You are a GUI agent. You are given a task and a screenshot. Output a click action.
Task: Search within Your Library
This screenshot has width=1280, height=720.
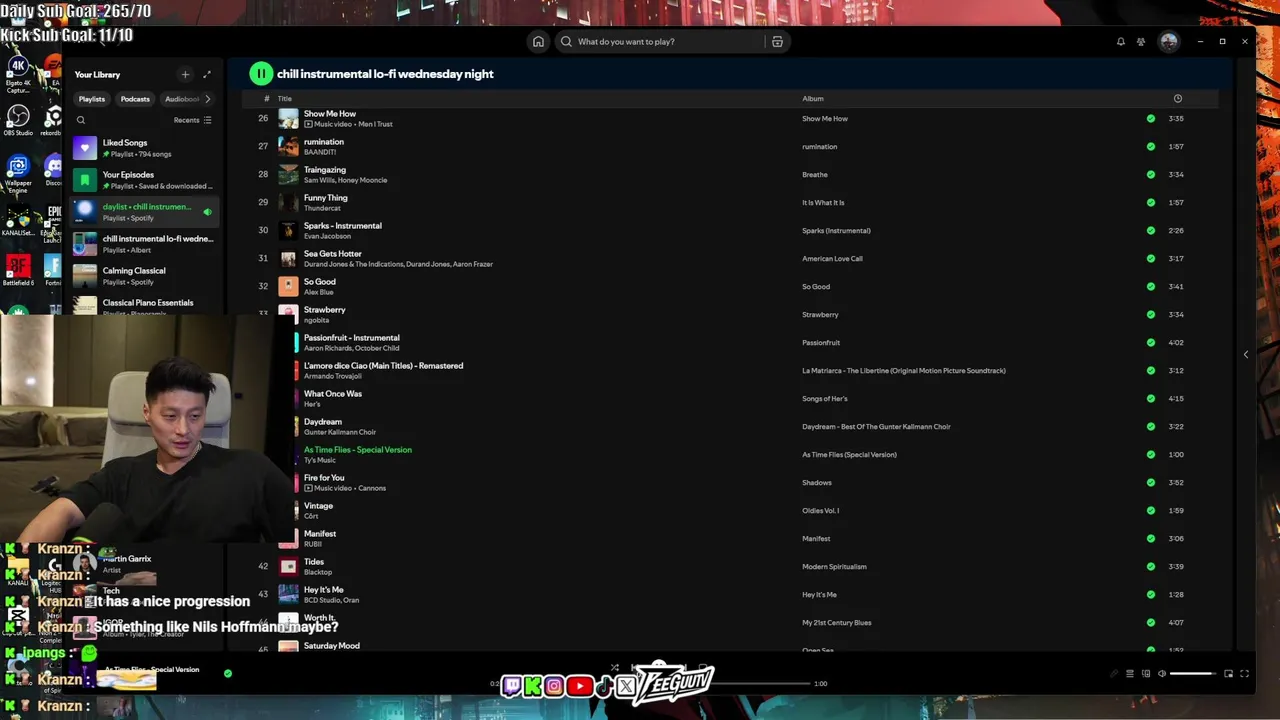tap(81, 120)
